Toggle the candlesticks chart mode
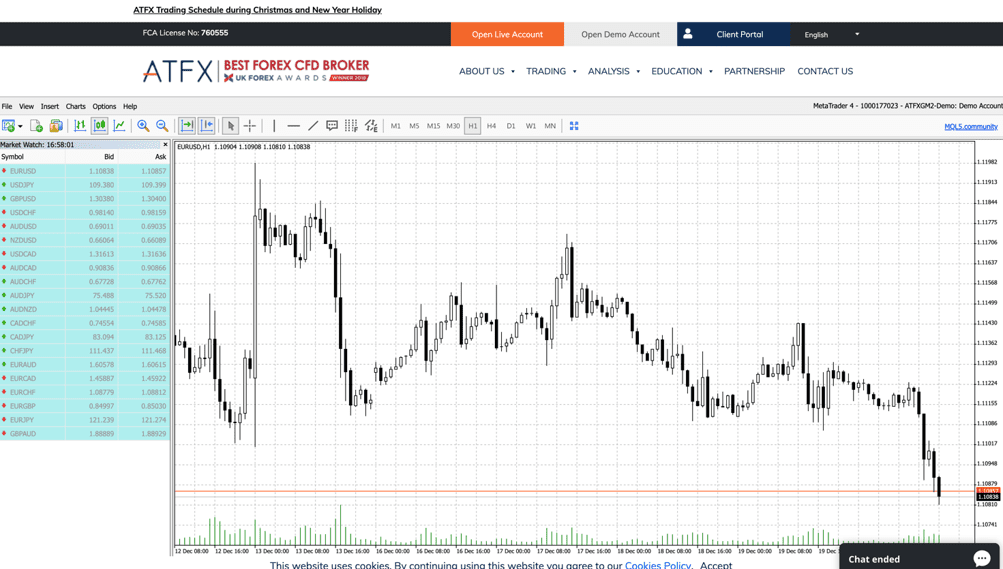This screenshot has height=569, width=1003. [100, 126]
